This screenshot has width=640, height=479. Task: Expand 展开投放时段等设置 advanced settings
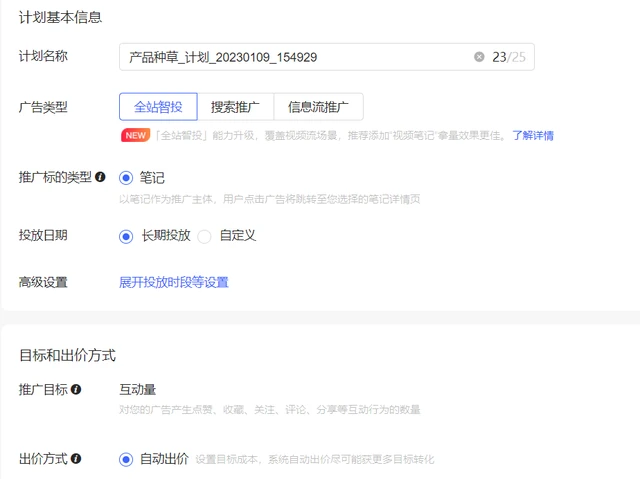[x=174, y=282]
